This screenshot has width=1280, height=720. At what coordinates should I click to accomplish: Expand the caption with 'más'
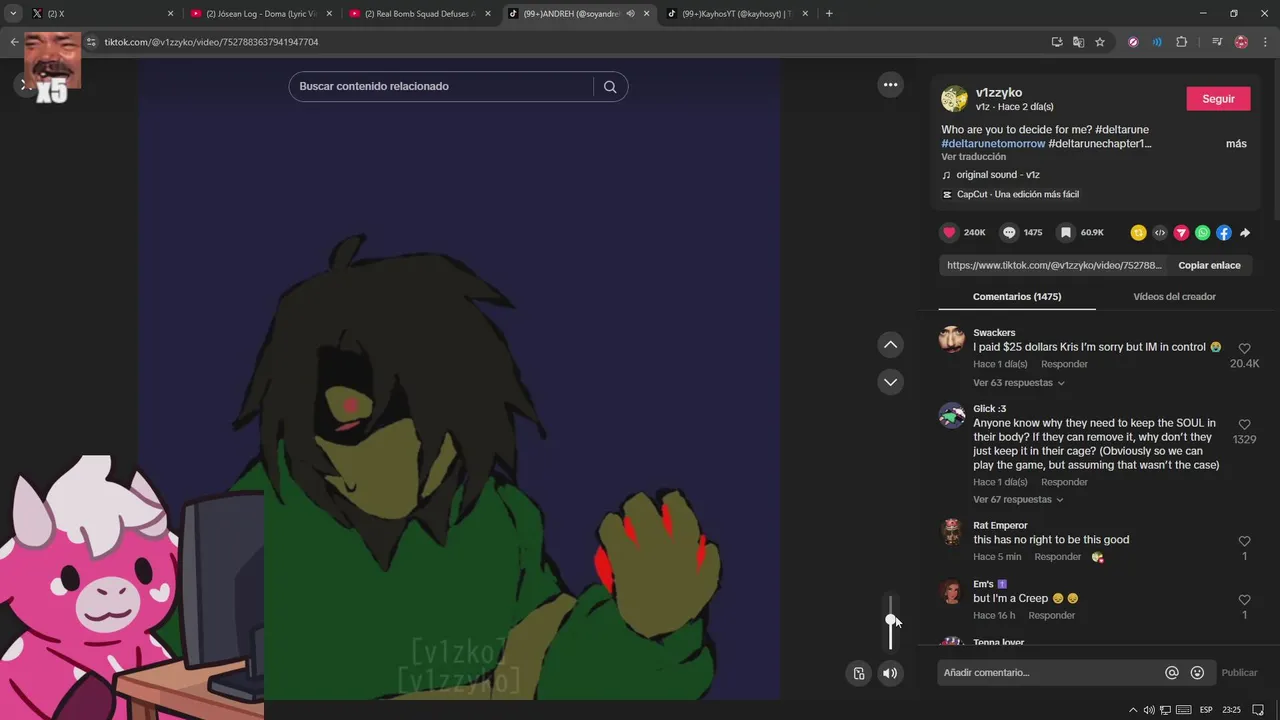pos(1236,144)
